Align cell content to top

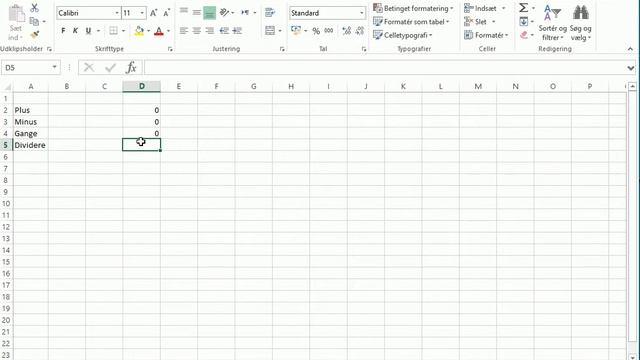click(184, 11)
